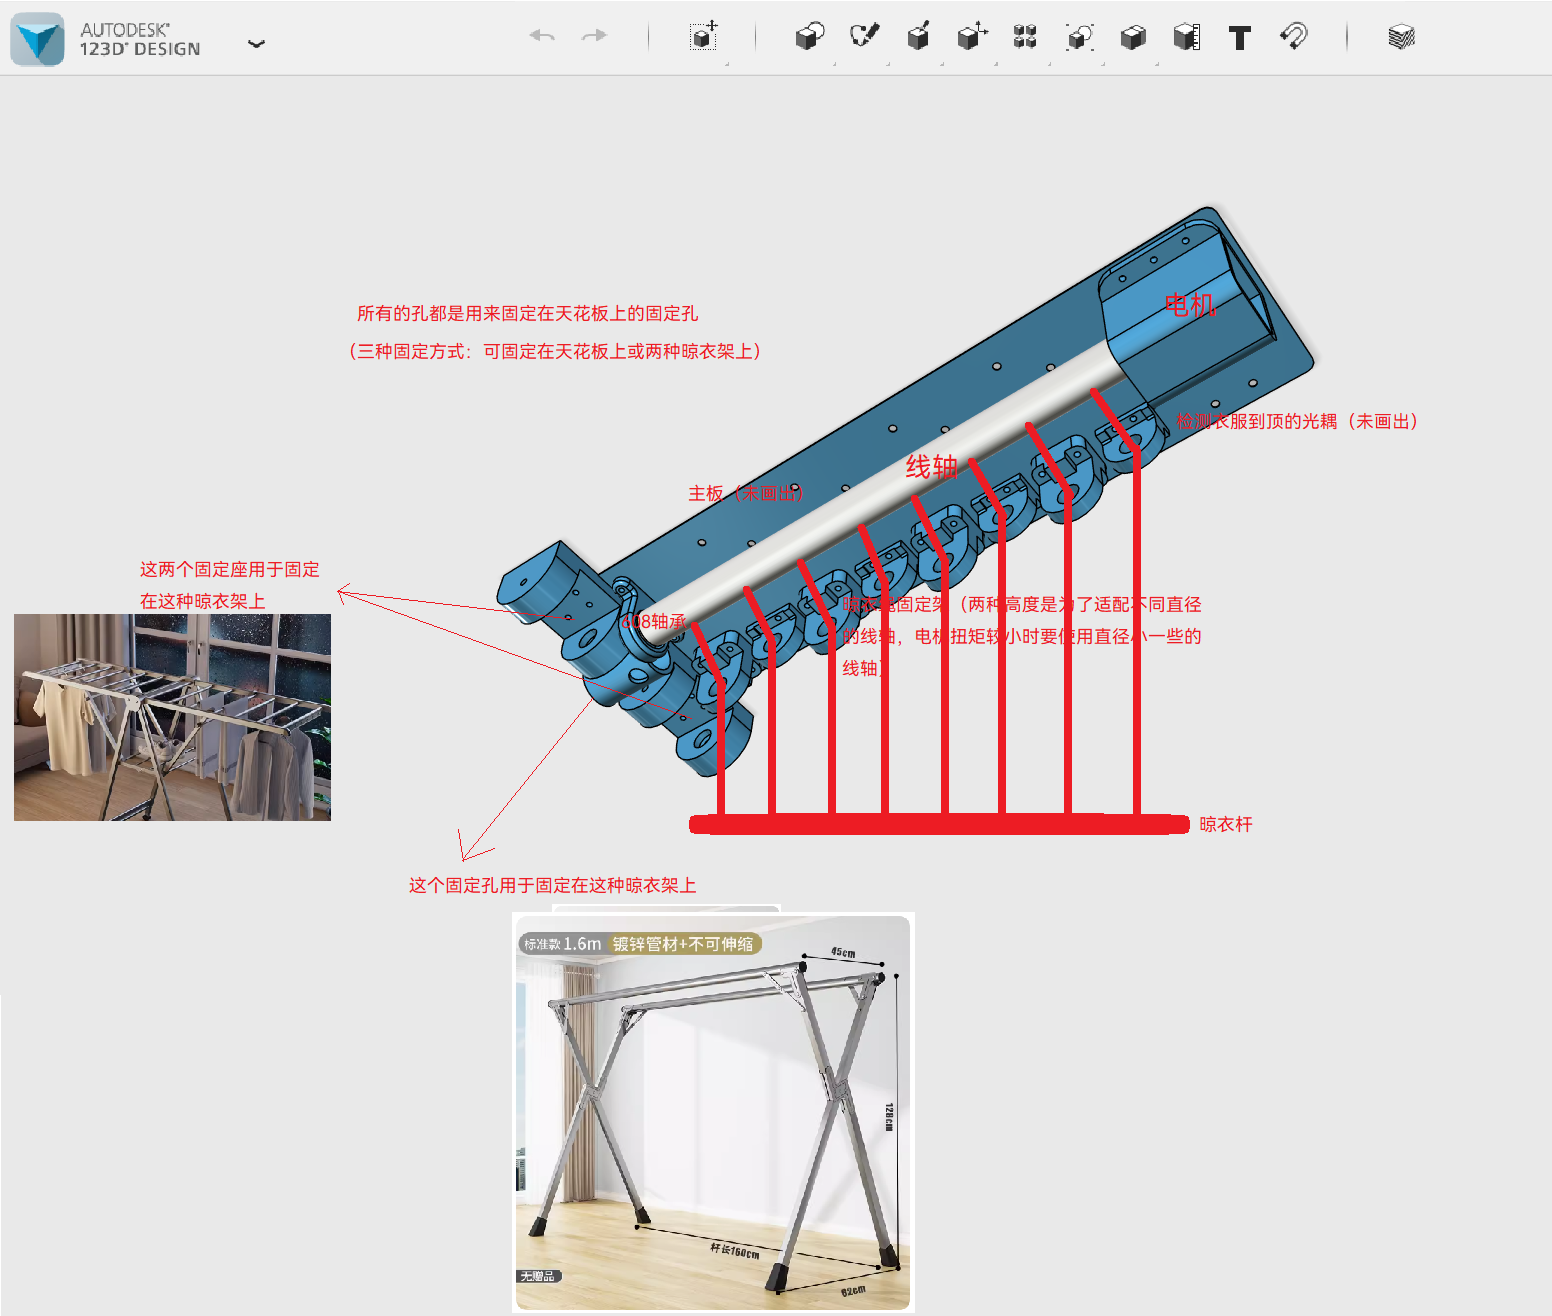Click the Undo arrow

(x=542, y=36)
